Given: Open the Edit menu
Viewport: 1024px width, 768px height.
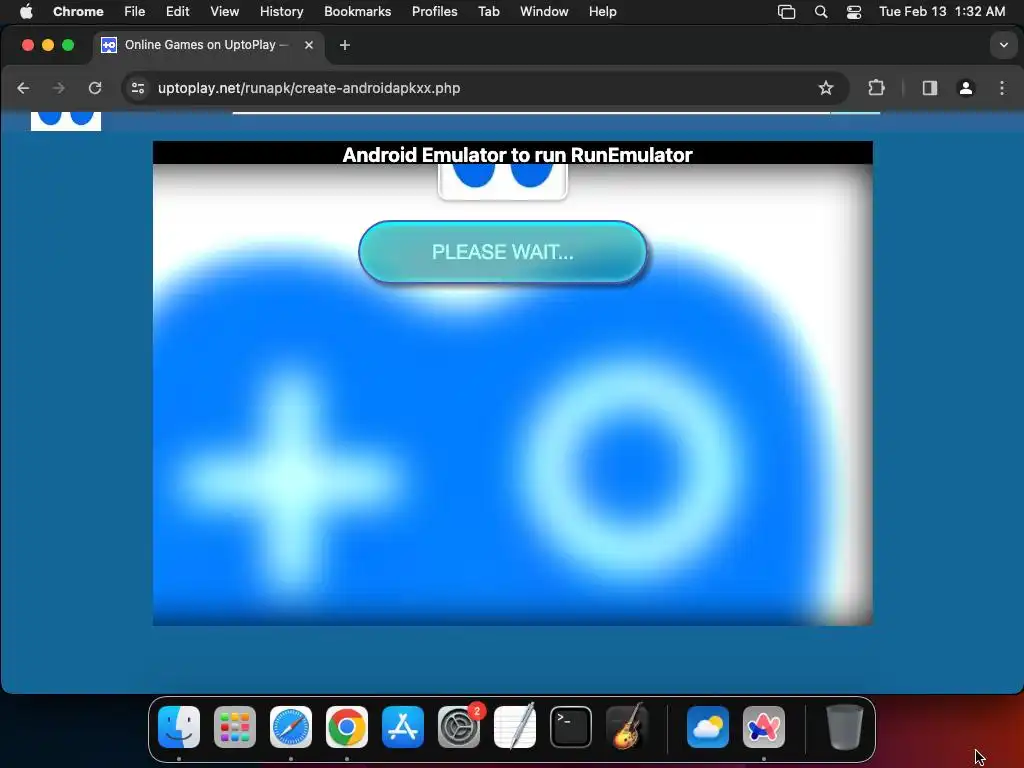Looking at the screenshot, I should click(x=177, y=12).
